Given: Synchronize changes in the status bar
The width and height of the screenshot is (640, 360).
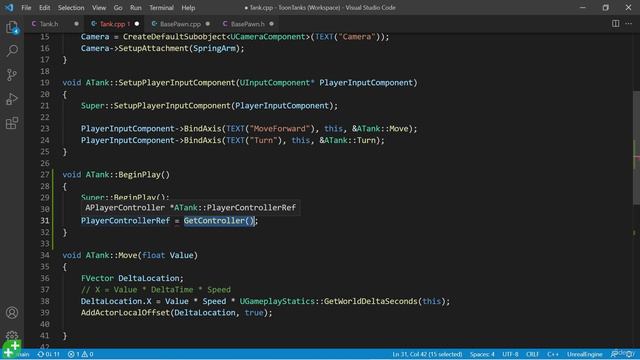Looking at the screenshot, I should pos(49,354).
